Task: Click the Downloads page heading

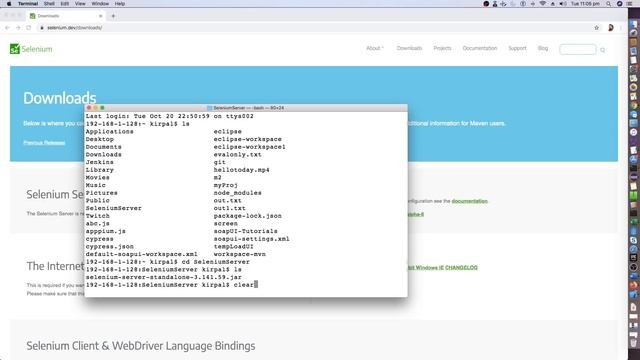Action: [x=60, y=98]
